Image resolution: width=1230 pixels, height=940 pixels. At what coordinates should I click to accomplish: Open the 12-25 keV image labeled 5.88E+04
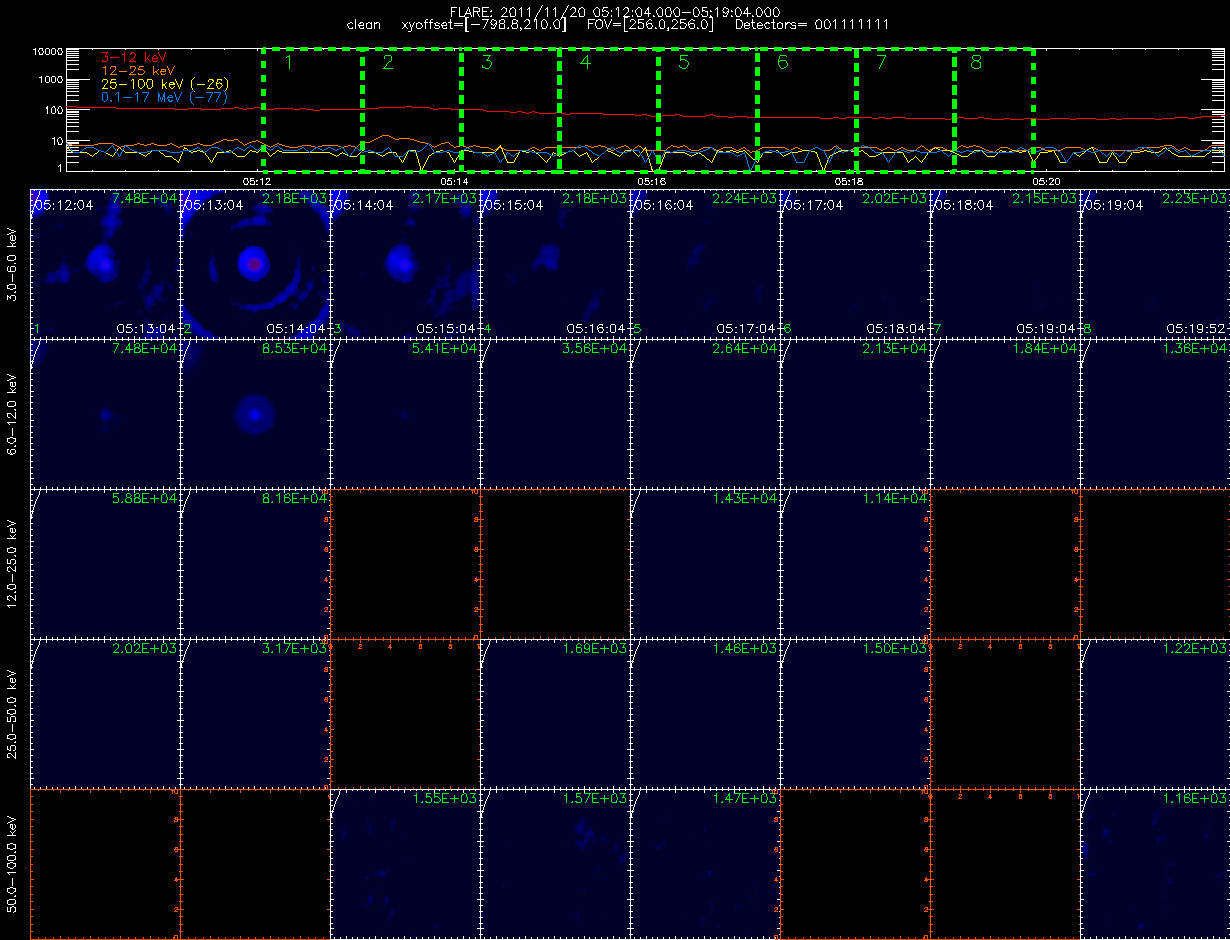pyautogui.click(x=105, y=563)
